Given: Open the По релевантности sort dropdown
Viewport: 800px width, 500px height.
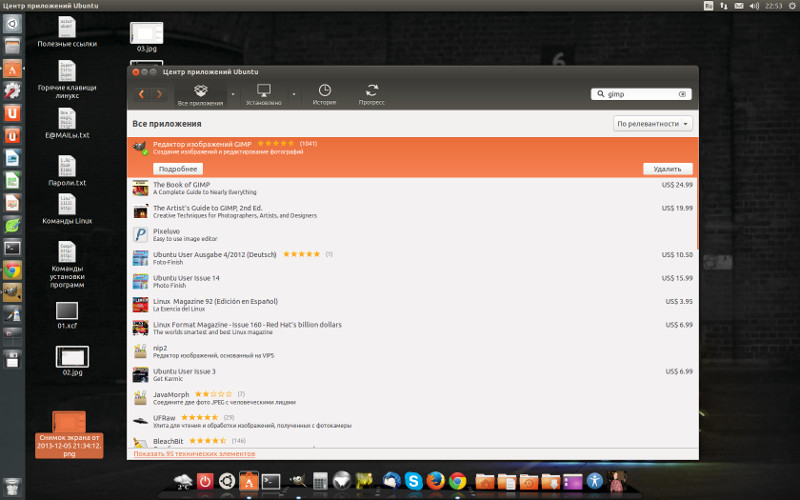Looking at the screenshot, I should tap(653, 124).
